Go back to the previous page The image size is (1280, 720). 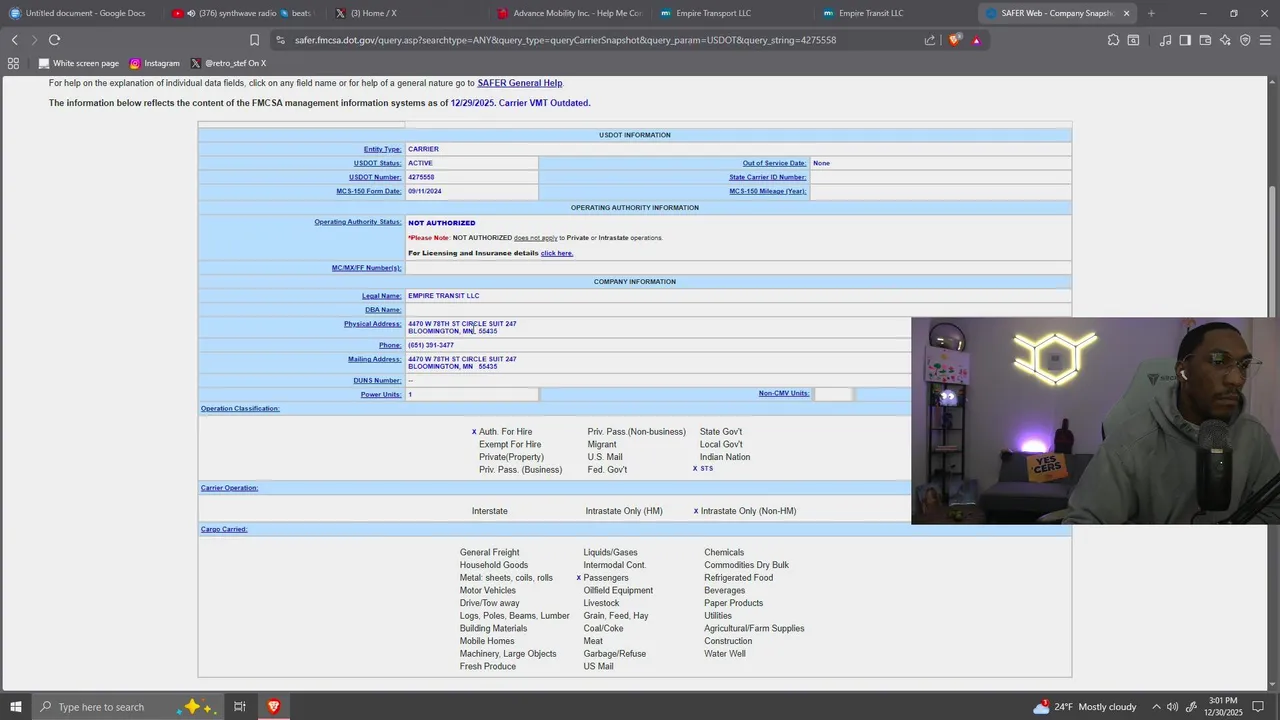[x=14, y=40]
